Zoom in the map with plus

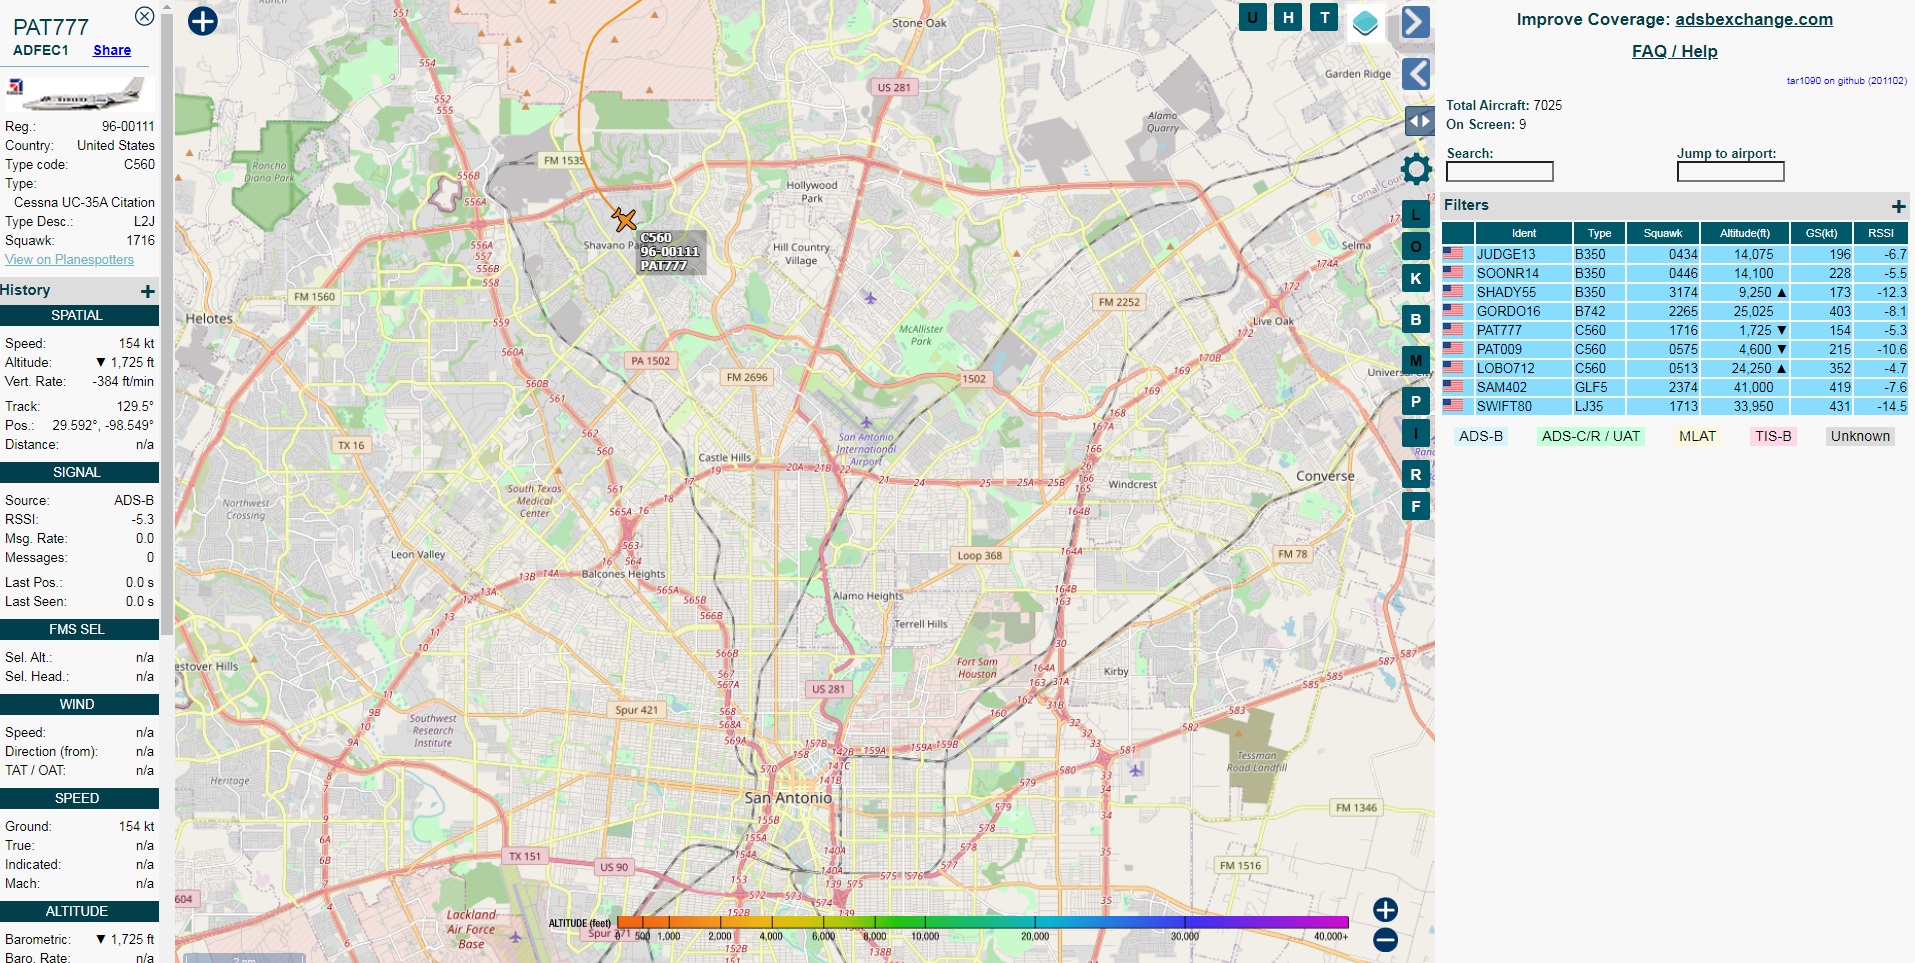(x=1385, y=909)
